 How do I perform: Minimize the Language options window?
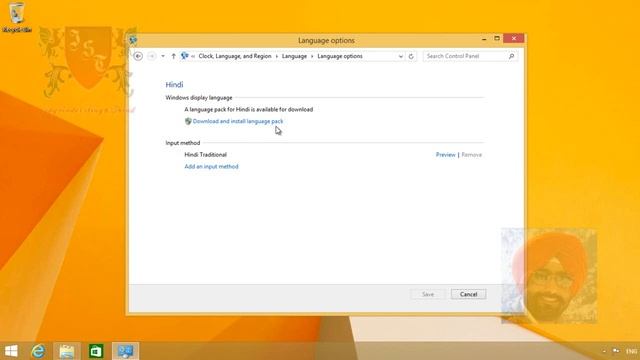484,39
